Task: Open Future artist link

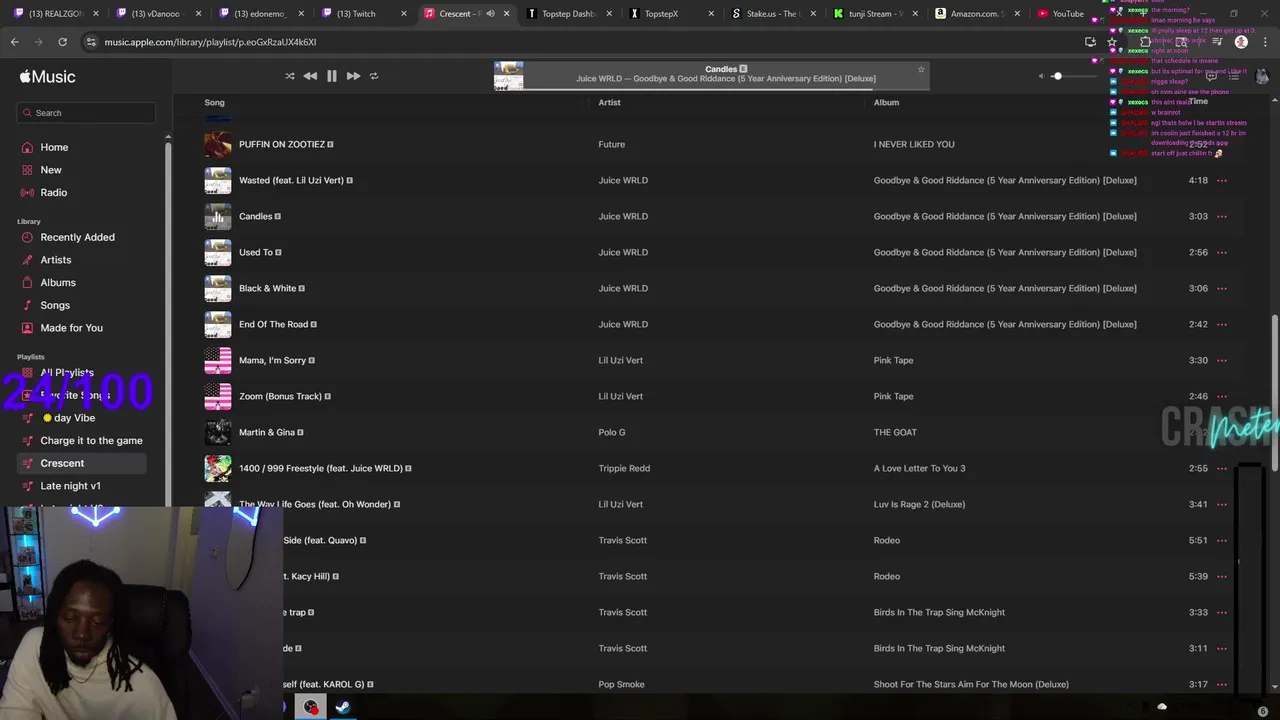Action: click(611, 144)
